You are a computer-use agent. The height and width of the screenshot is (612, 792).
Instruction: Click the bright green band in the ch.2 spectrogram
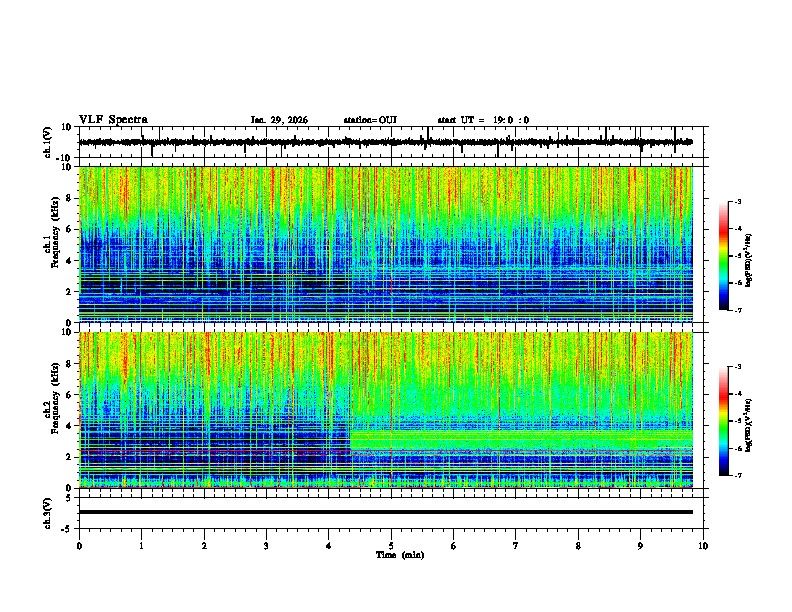521,440
